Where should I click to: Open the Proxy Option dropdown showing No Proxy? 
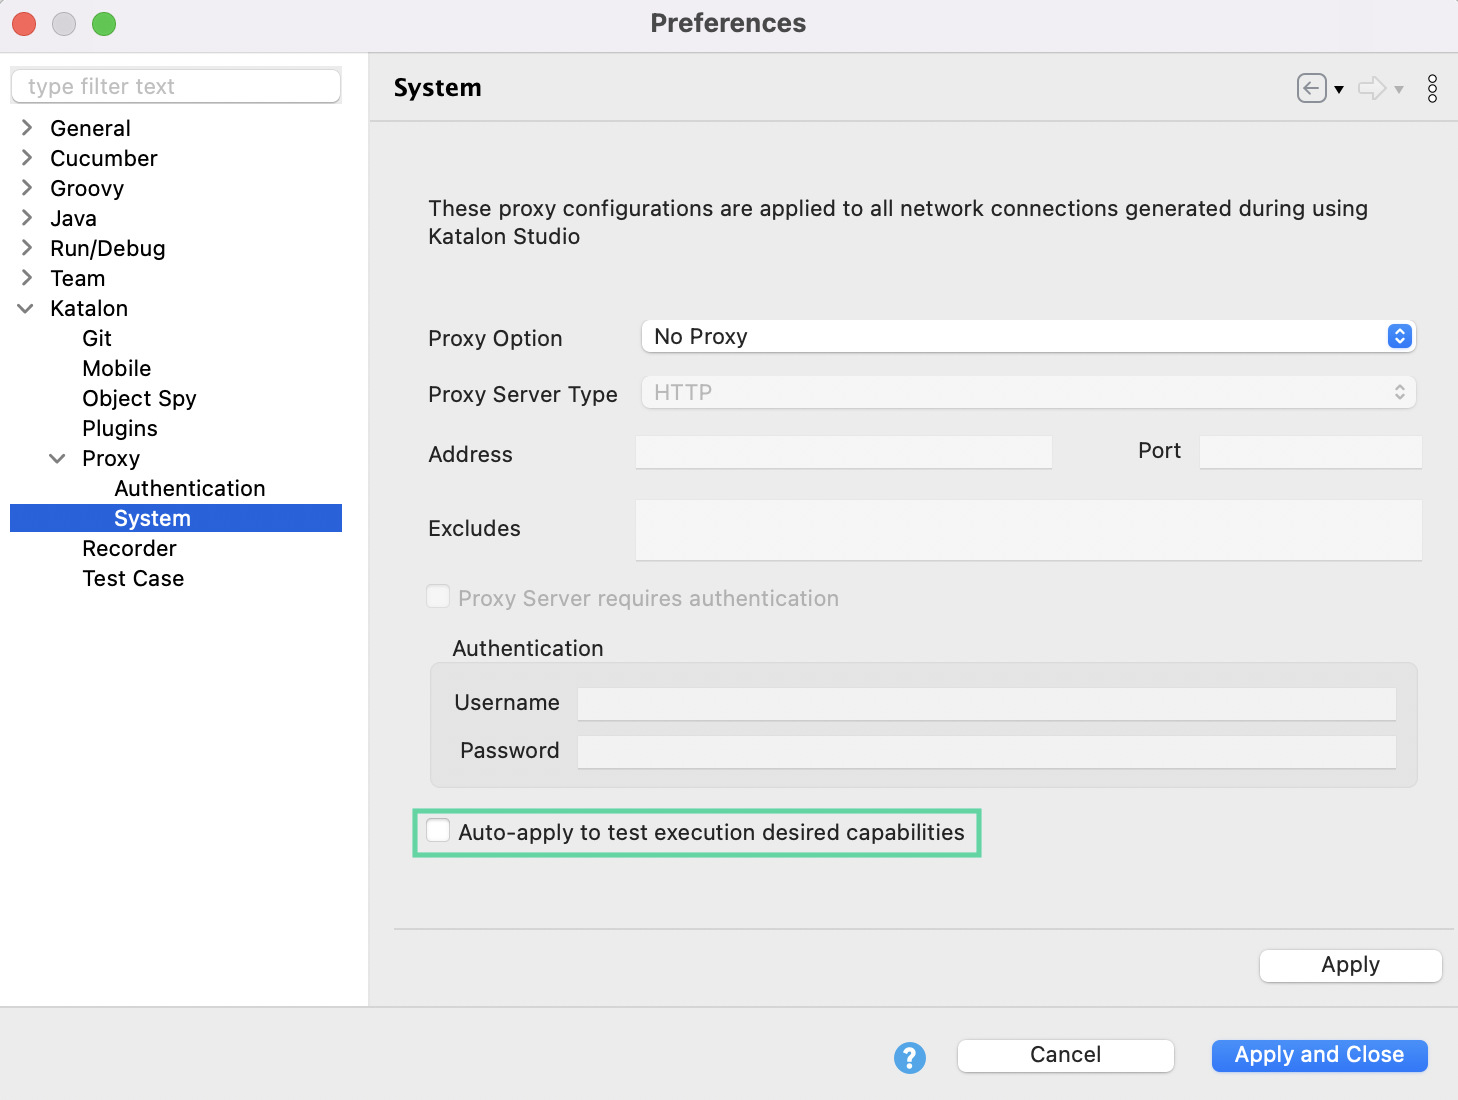[1027, 336]
